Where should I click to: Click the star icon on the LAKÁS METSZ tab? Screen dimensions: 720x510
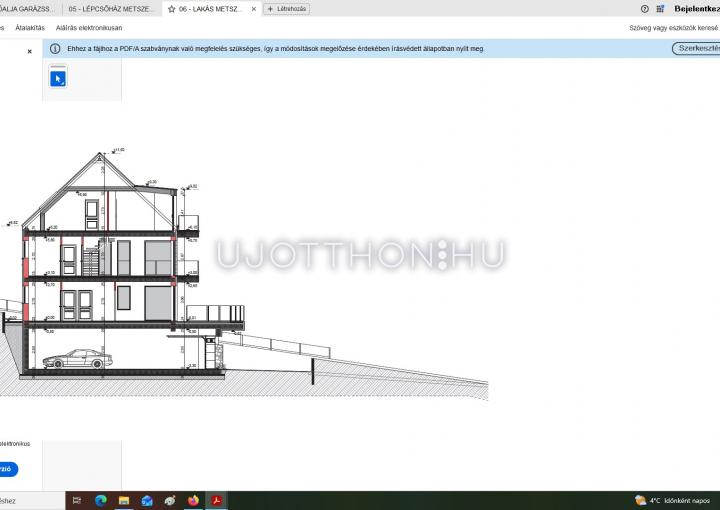(x=171, y=9)
